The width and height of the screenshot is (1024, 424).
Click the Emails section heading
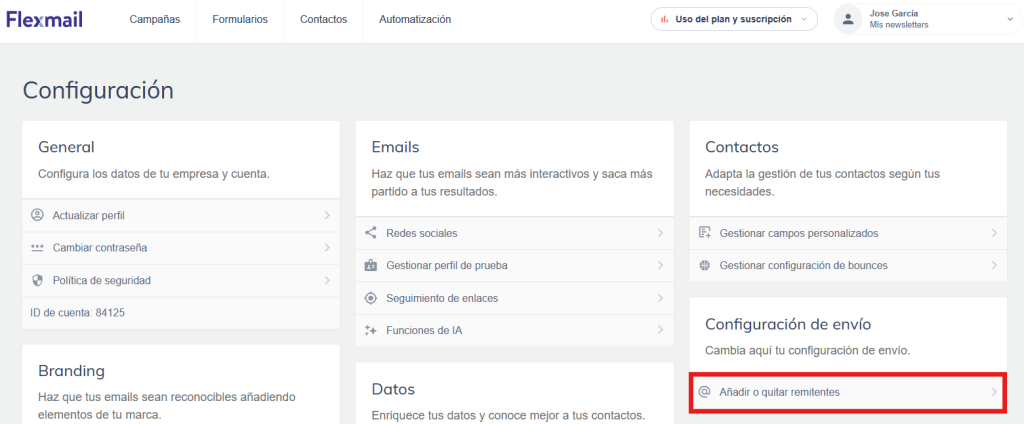395,147
